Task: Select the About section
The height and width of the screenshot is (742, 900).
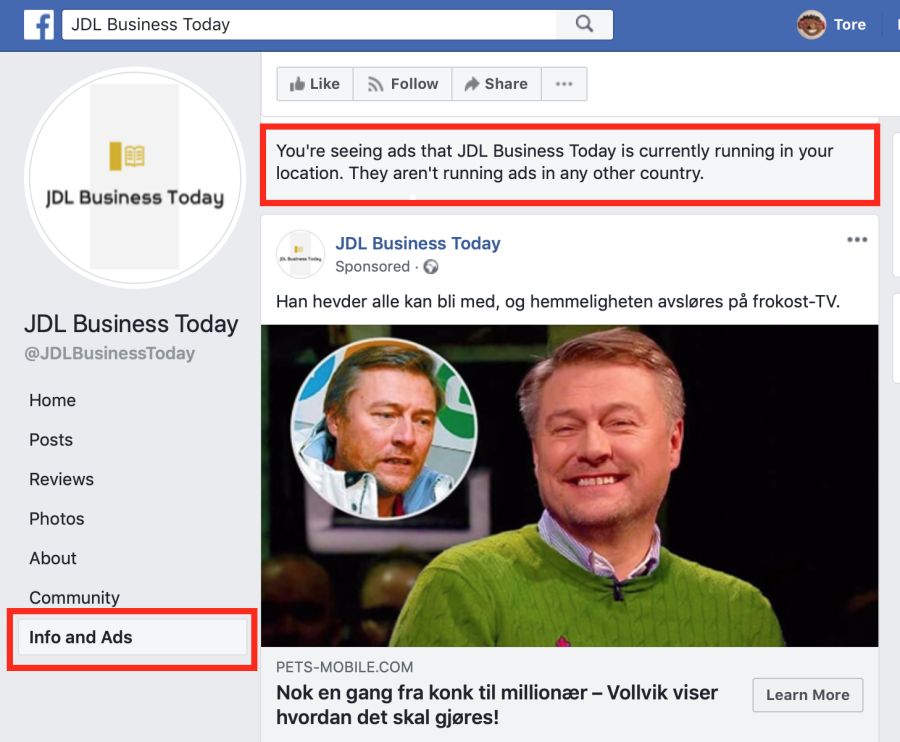Action: point(53,558)
